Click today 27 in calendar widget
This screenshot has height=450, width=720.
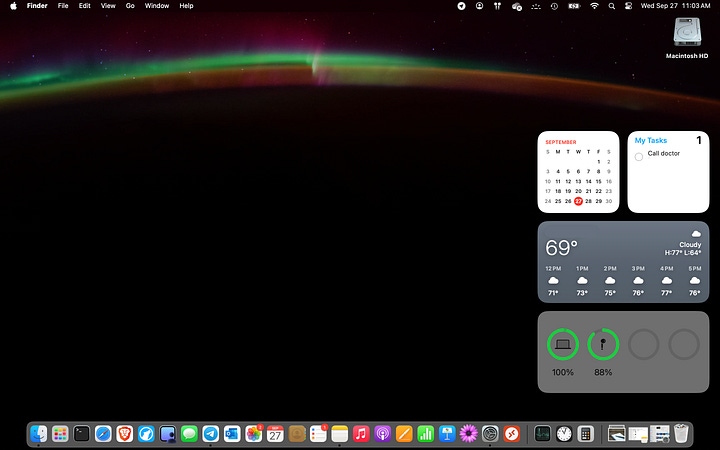pyautogui.click(x=578, y=201)
